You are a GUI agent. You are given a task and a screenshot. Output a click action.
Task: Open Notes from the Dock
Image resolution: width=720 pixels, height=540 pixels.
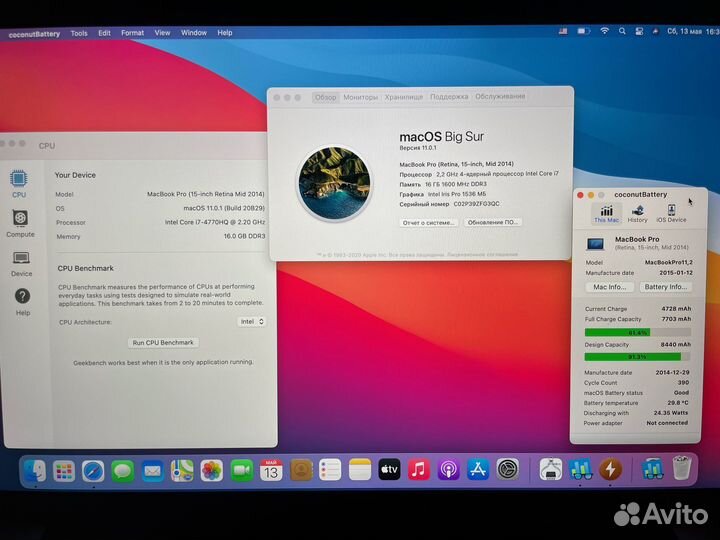pos(360,470)
